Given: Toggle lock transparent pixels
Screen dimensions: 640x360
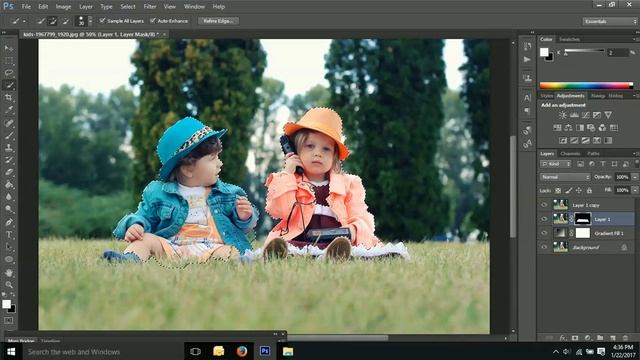Looking at the screenshot, I should pos(558,191).
